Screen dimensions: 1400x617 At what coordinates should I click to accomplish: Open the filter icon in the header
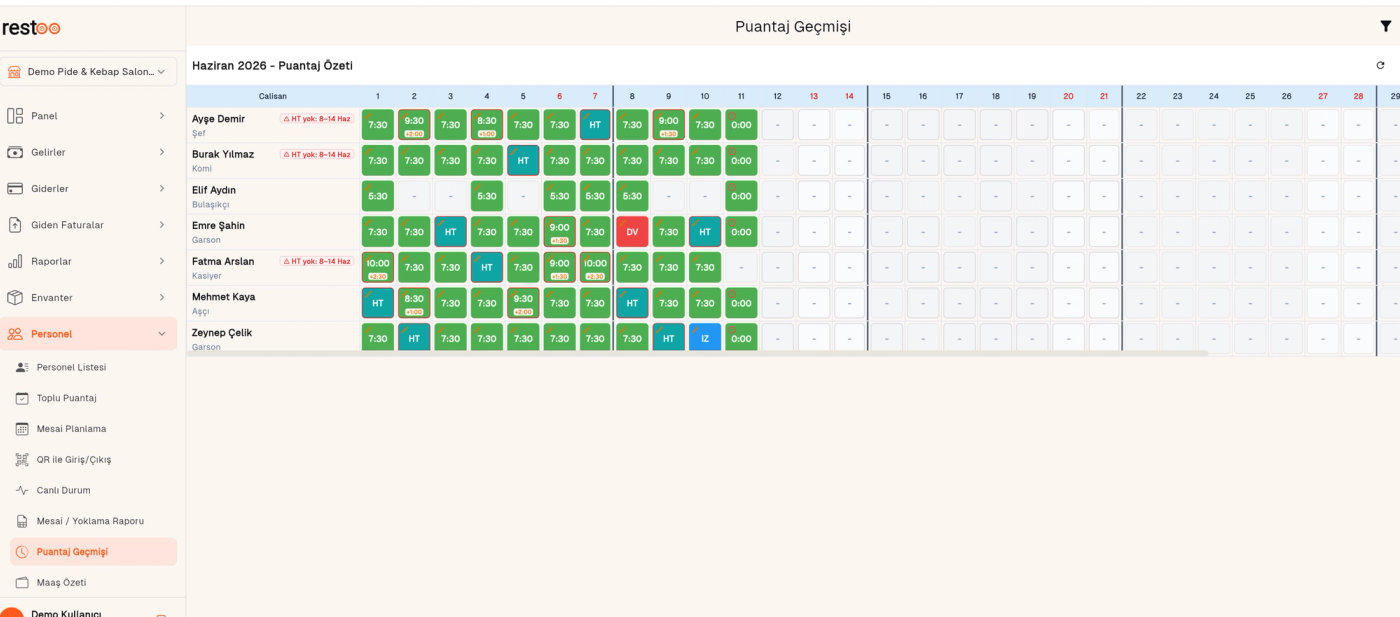coord(1385,27)
